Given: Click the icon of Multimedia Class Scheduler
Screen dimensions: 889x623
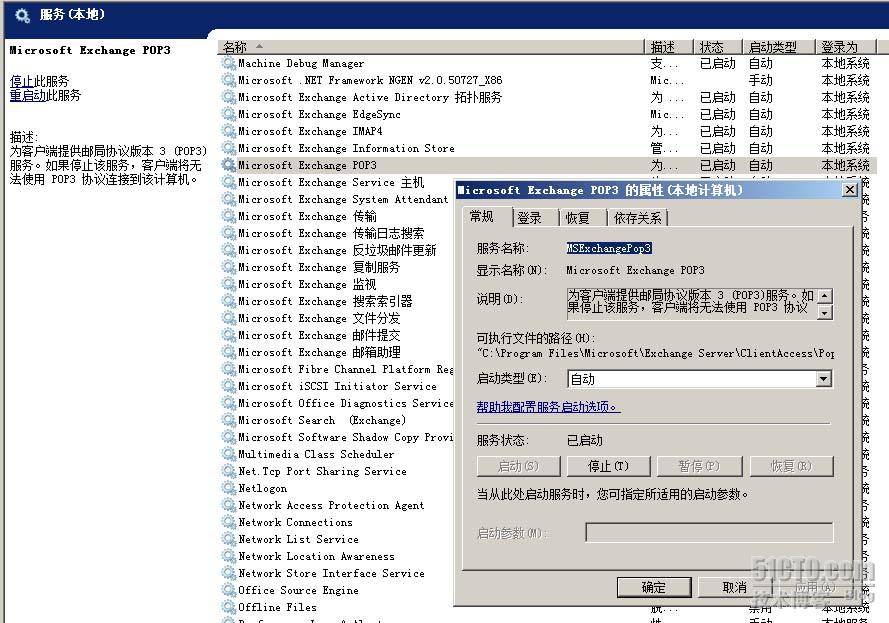Looking at the screenshot, I should (x=228, y=454).
